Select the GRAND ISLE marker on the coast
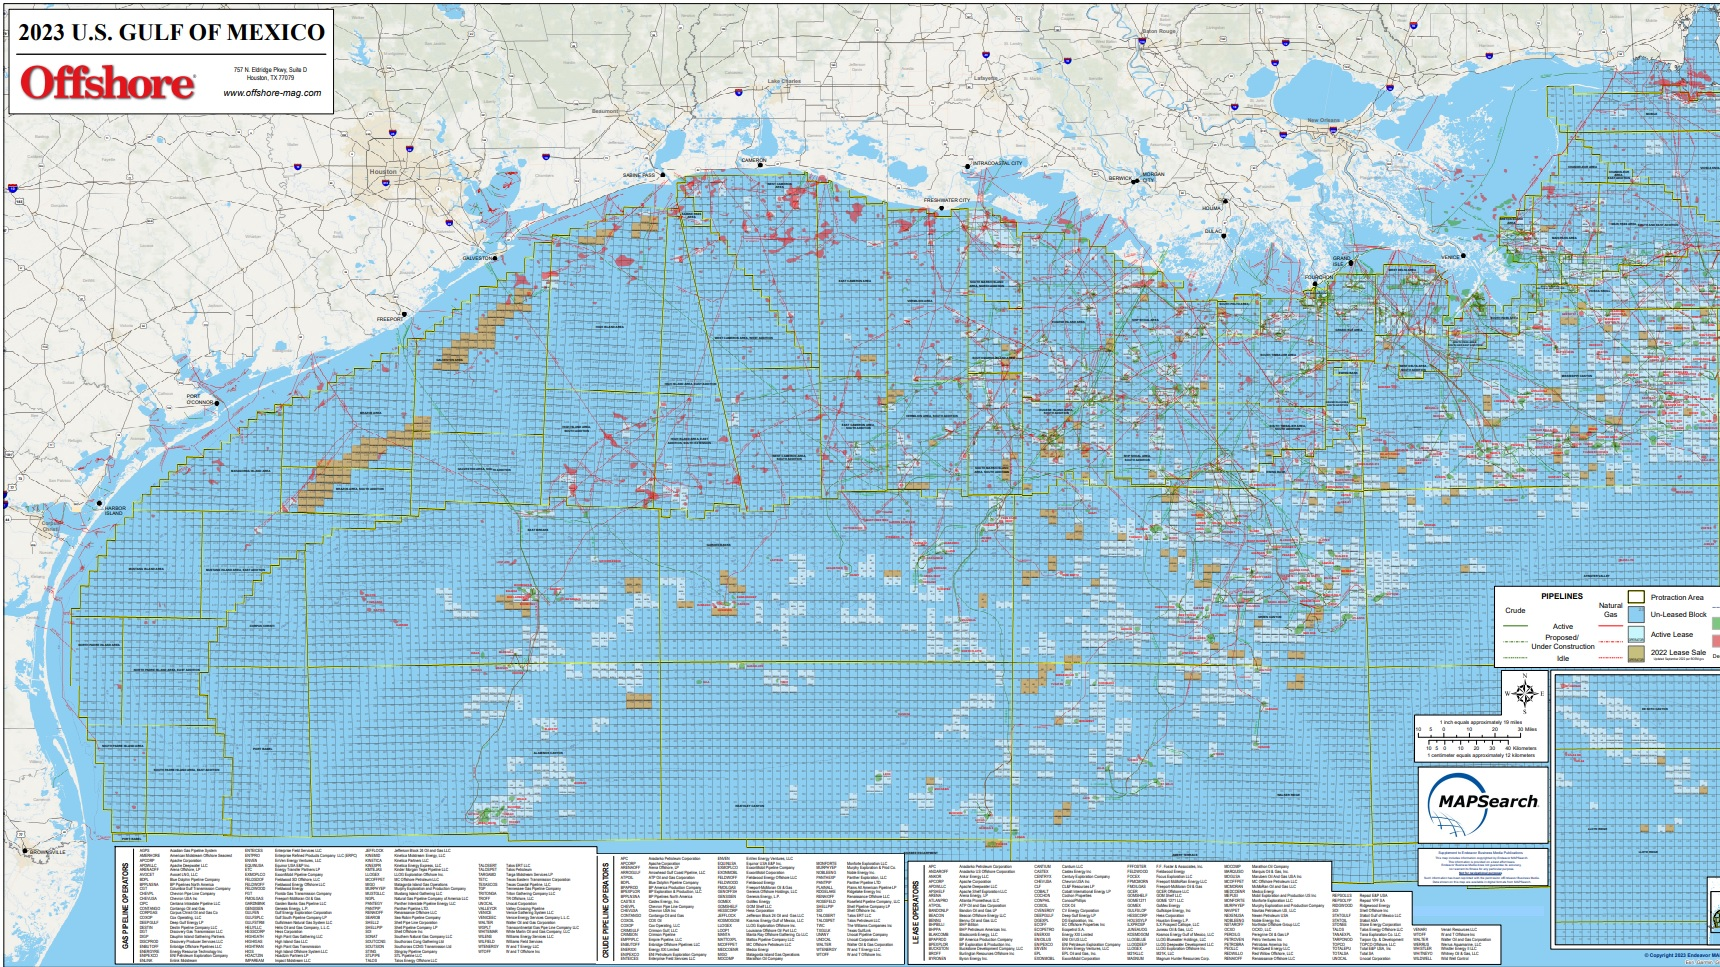The width and height of the screenshot is (1720, 967). (1351, 263)
